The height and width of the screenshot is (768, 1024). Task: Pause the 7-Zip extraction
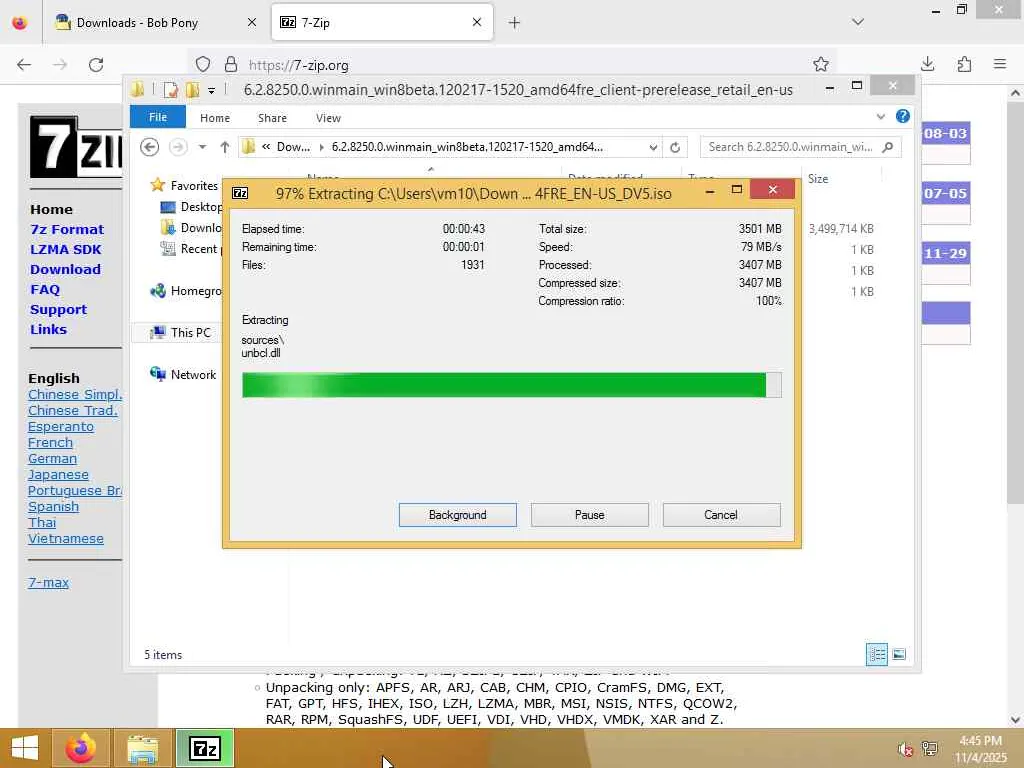pos(589,515)
